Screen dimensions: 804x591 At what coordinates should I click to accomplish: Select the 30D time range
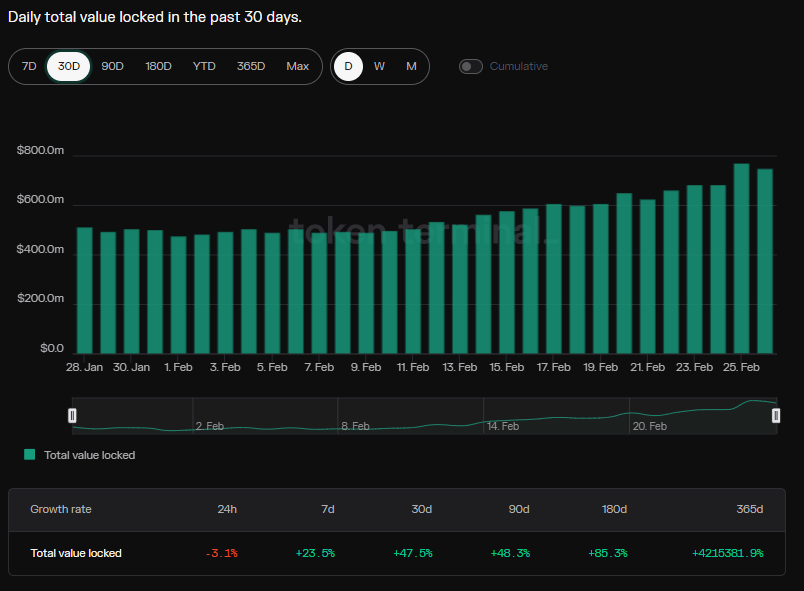click(69, 66)
